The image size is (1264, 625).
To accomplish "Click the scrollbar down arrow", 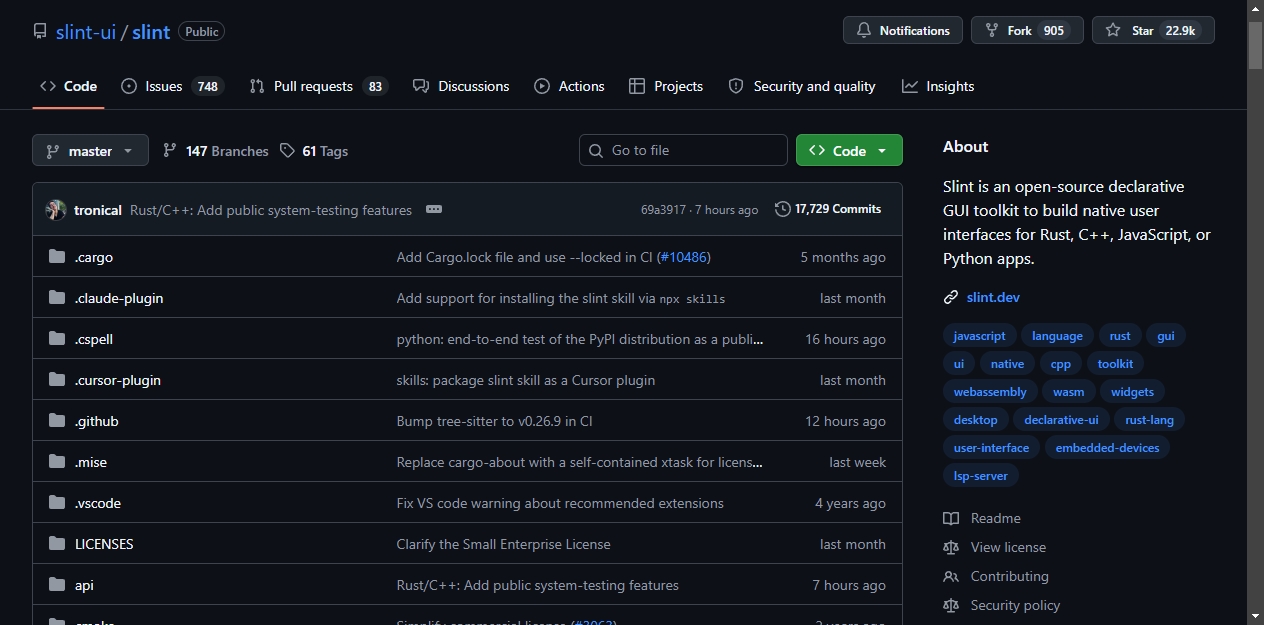I will [1255, 616].
